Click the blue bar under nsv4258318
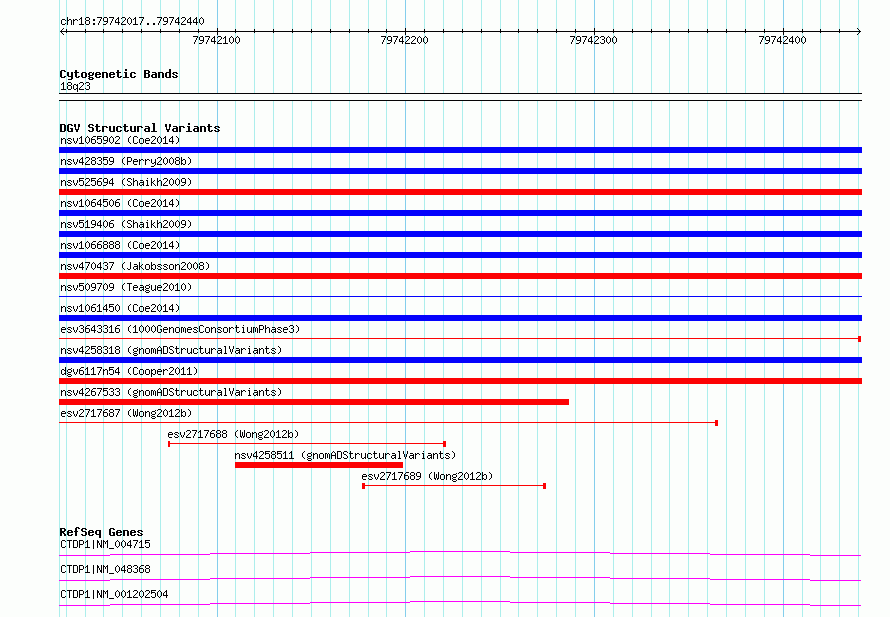This screenshot has width=890, height=617. click(460, 360)
